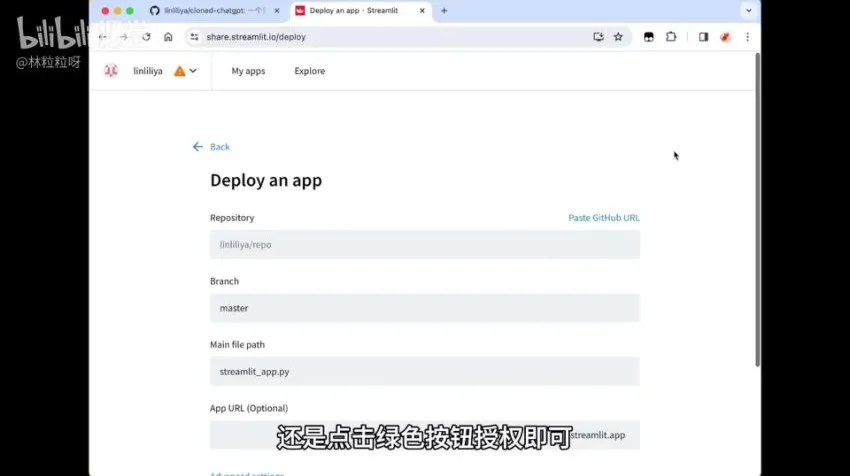This screenshot has width=850, height=476.
Task: Expand the tab search dropdown arrow
Action: (749, 10)
